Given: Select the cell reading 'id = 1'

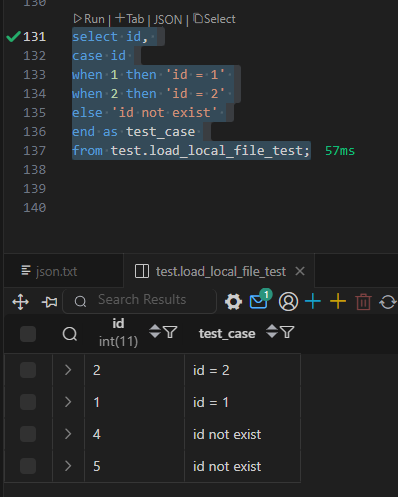Looking at the screenshot, I should [x=242, y=402].
